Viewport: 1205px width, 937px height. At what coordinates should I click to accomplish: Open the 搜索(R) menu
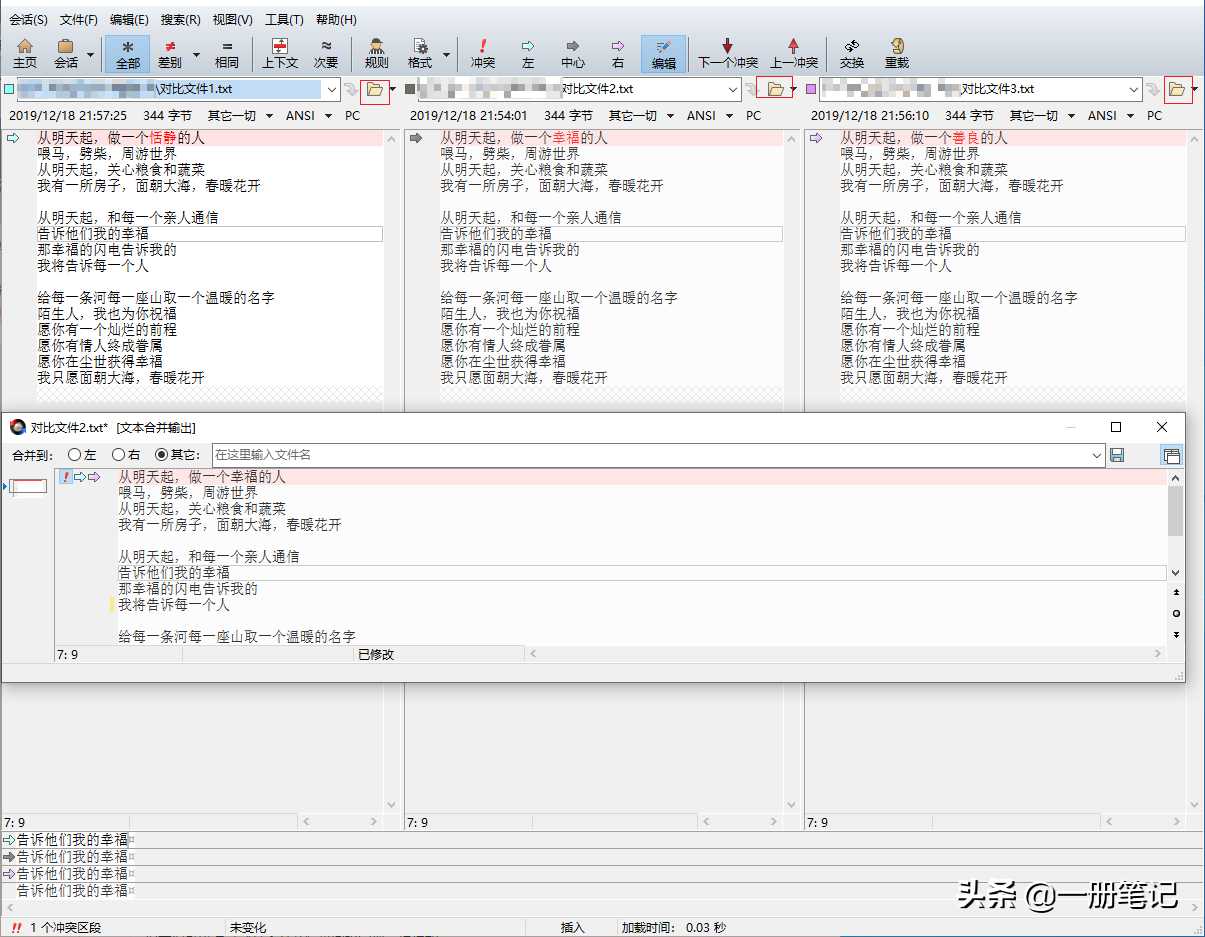tap(181, 20)
